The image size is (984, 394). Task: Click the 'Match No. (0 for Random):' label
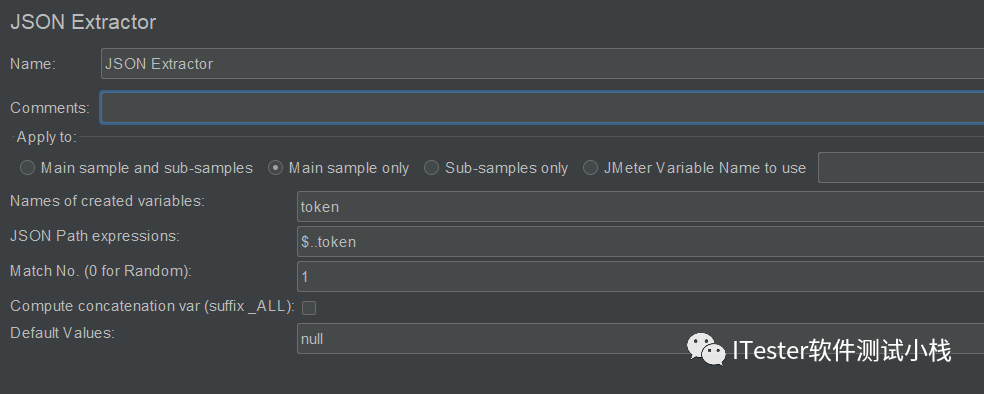[x=101, y=271]
